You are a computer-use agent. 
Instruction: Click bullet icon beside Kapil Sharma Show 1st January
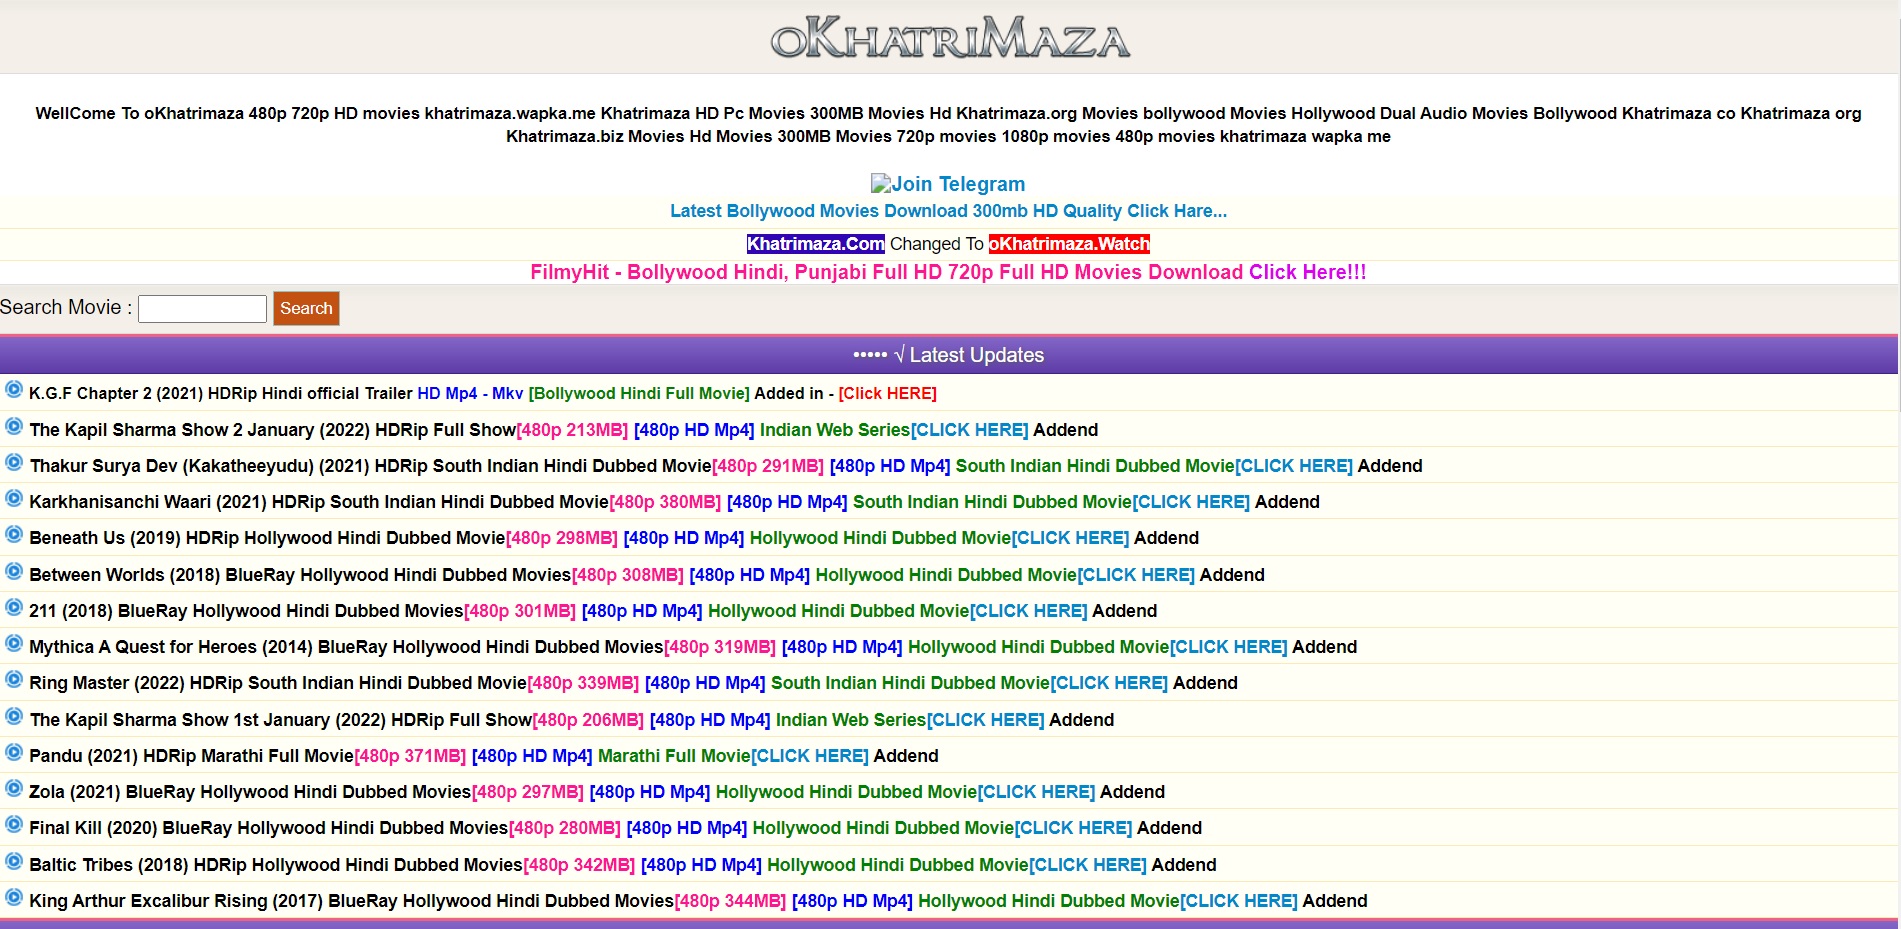pos(14,716)
